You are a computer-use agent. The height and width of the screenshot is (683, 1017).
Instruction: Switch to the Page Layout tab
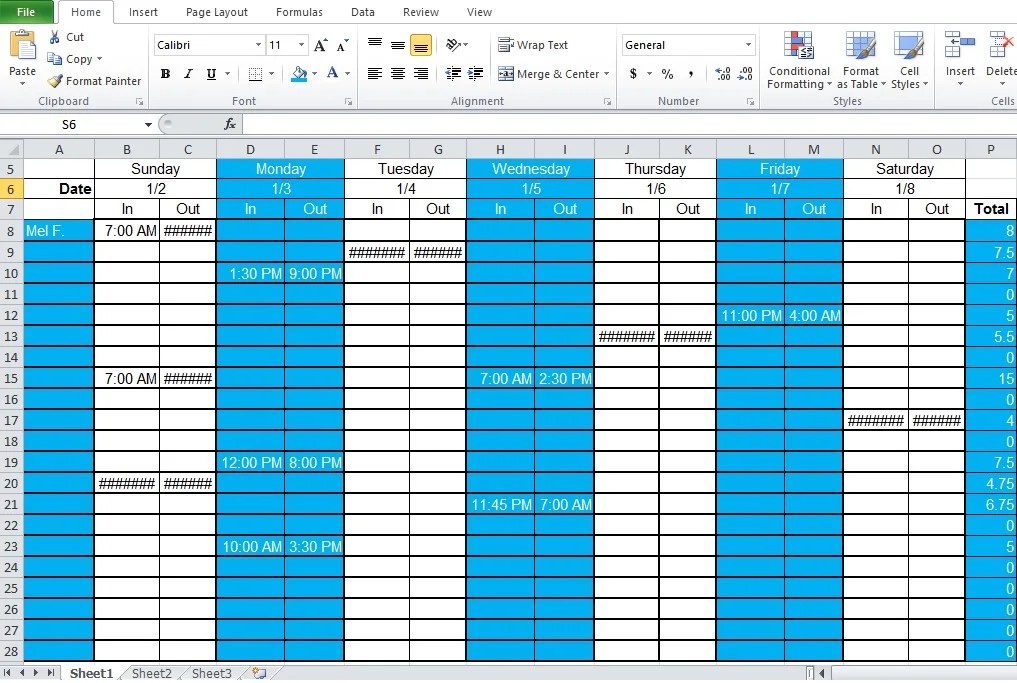tap(217, 12)
